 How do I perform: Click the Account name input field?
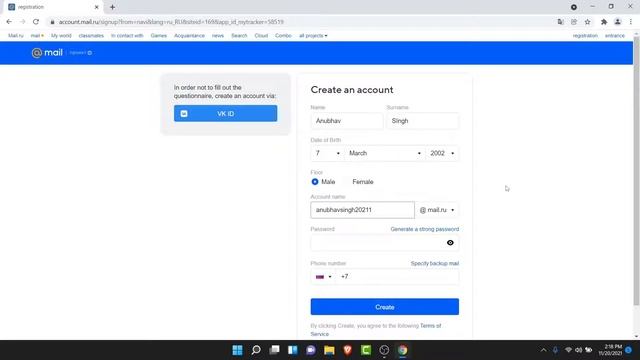click(362, 210)
